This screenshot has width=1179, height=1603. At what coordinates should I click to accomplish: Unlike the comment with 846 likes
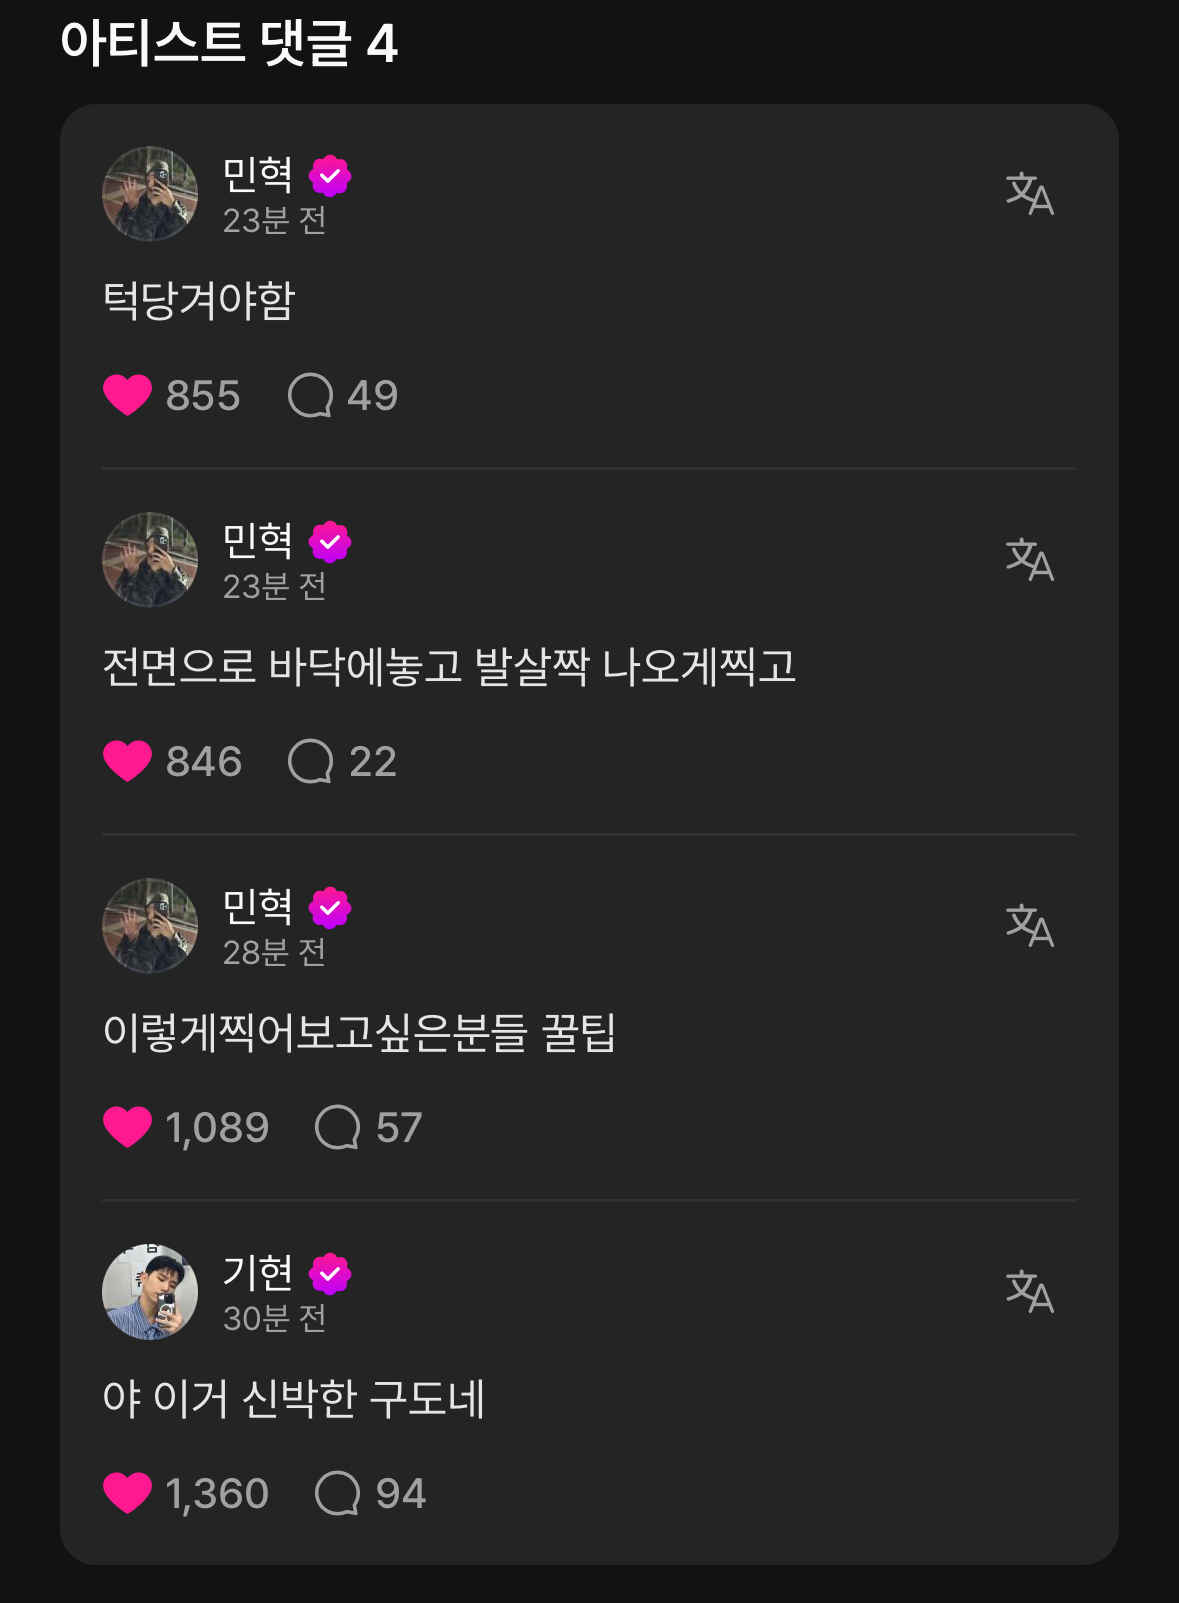[128, 761]
